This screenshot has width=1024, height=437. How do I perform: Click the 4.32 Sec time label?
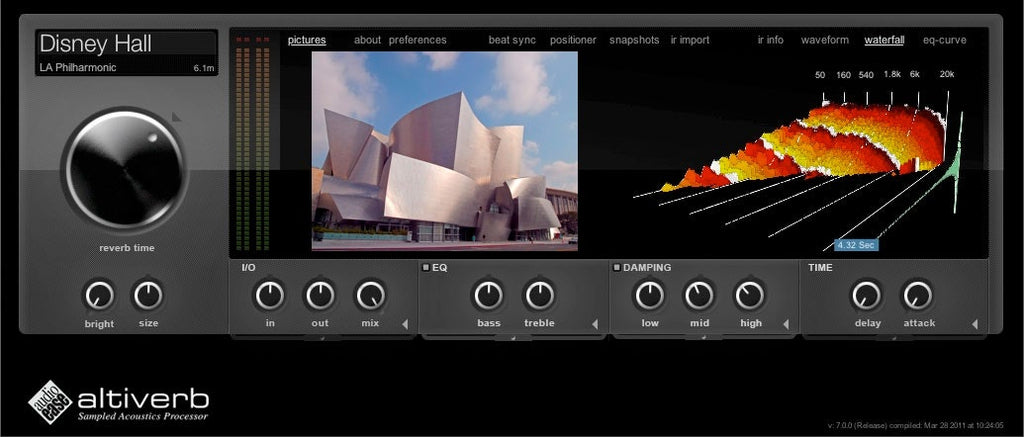pyautogui.click(x=856, y=245)
